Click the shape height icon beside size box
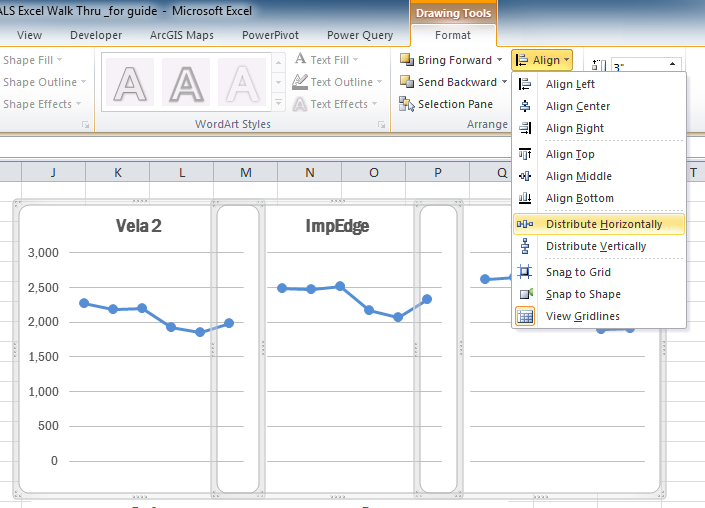Screen dimensions: 705x508 click(x=599, y=66)
